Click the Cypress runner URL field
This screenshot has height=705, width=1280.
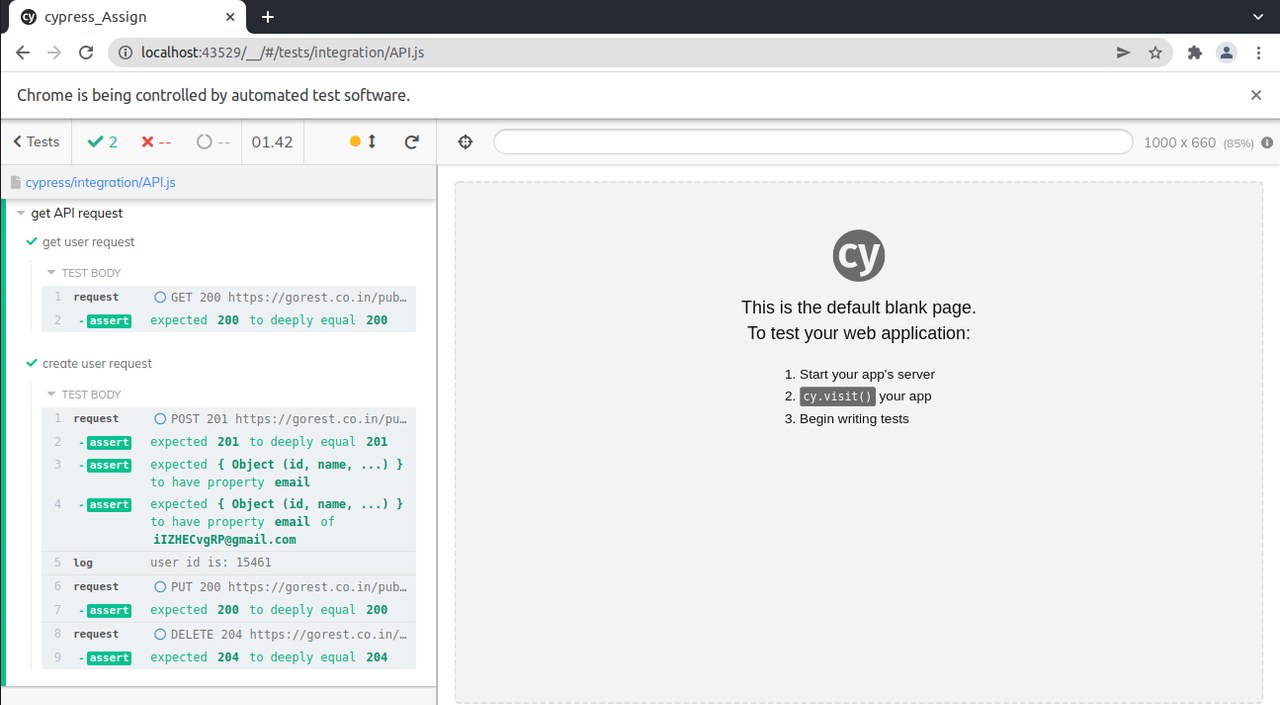[x=813, y=142]
